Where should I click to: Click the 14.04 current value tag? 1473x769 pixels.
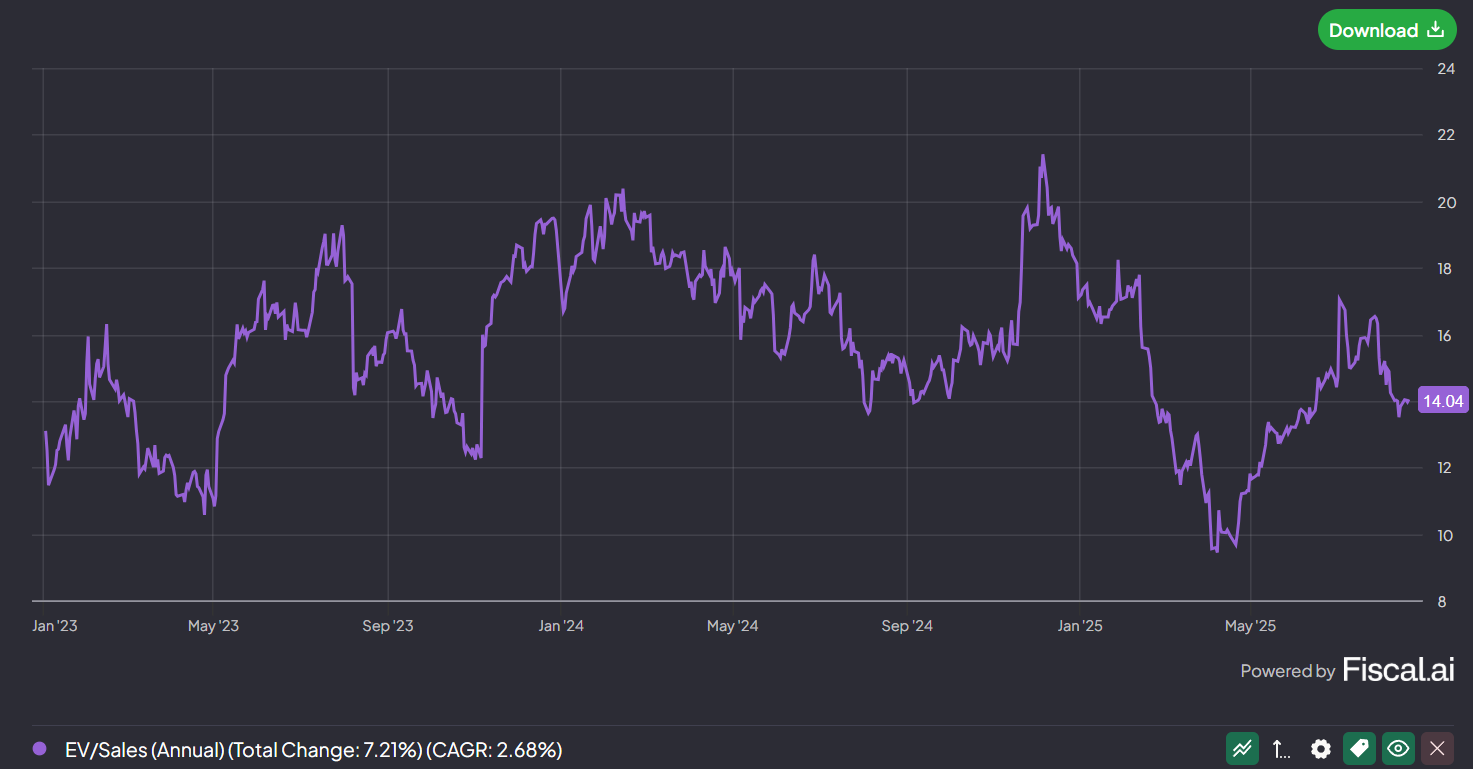point(1443,401)
